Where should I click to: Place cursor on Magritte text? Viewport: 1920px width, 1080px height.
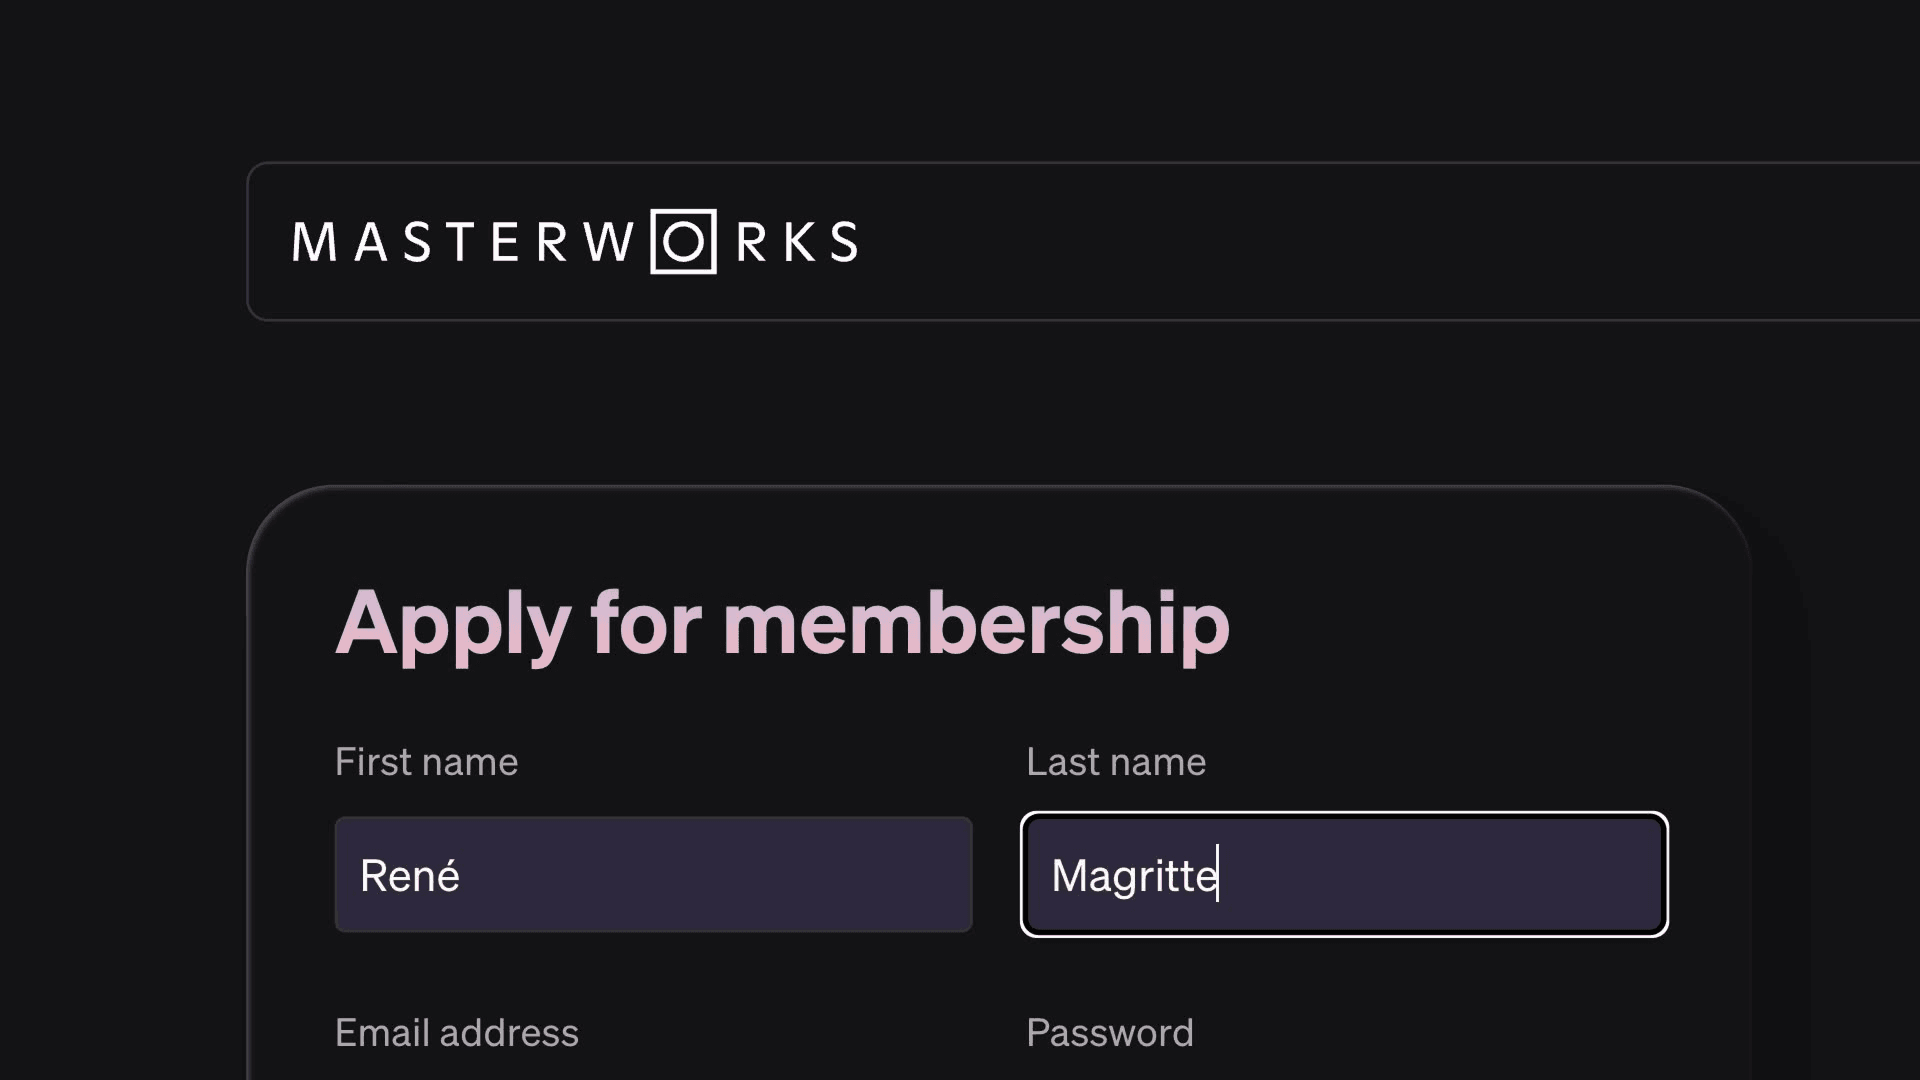click(x=1133, y=876)
